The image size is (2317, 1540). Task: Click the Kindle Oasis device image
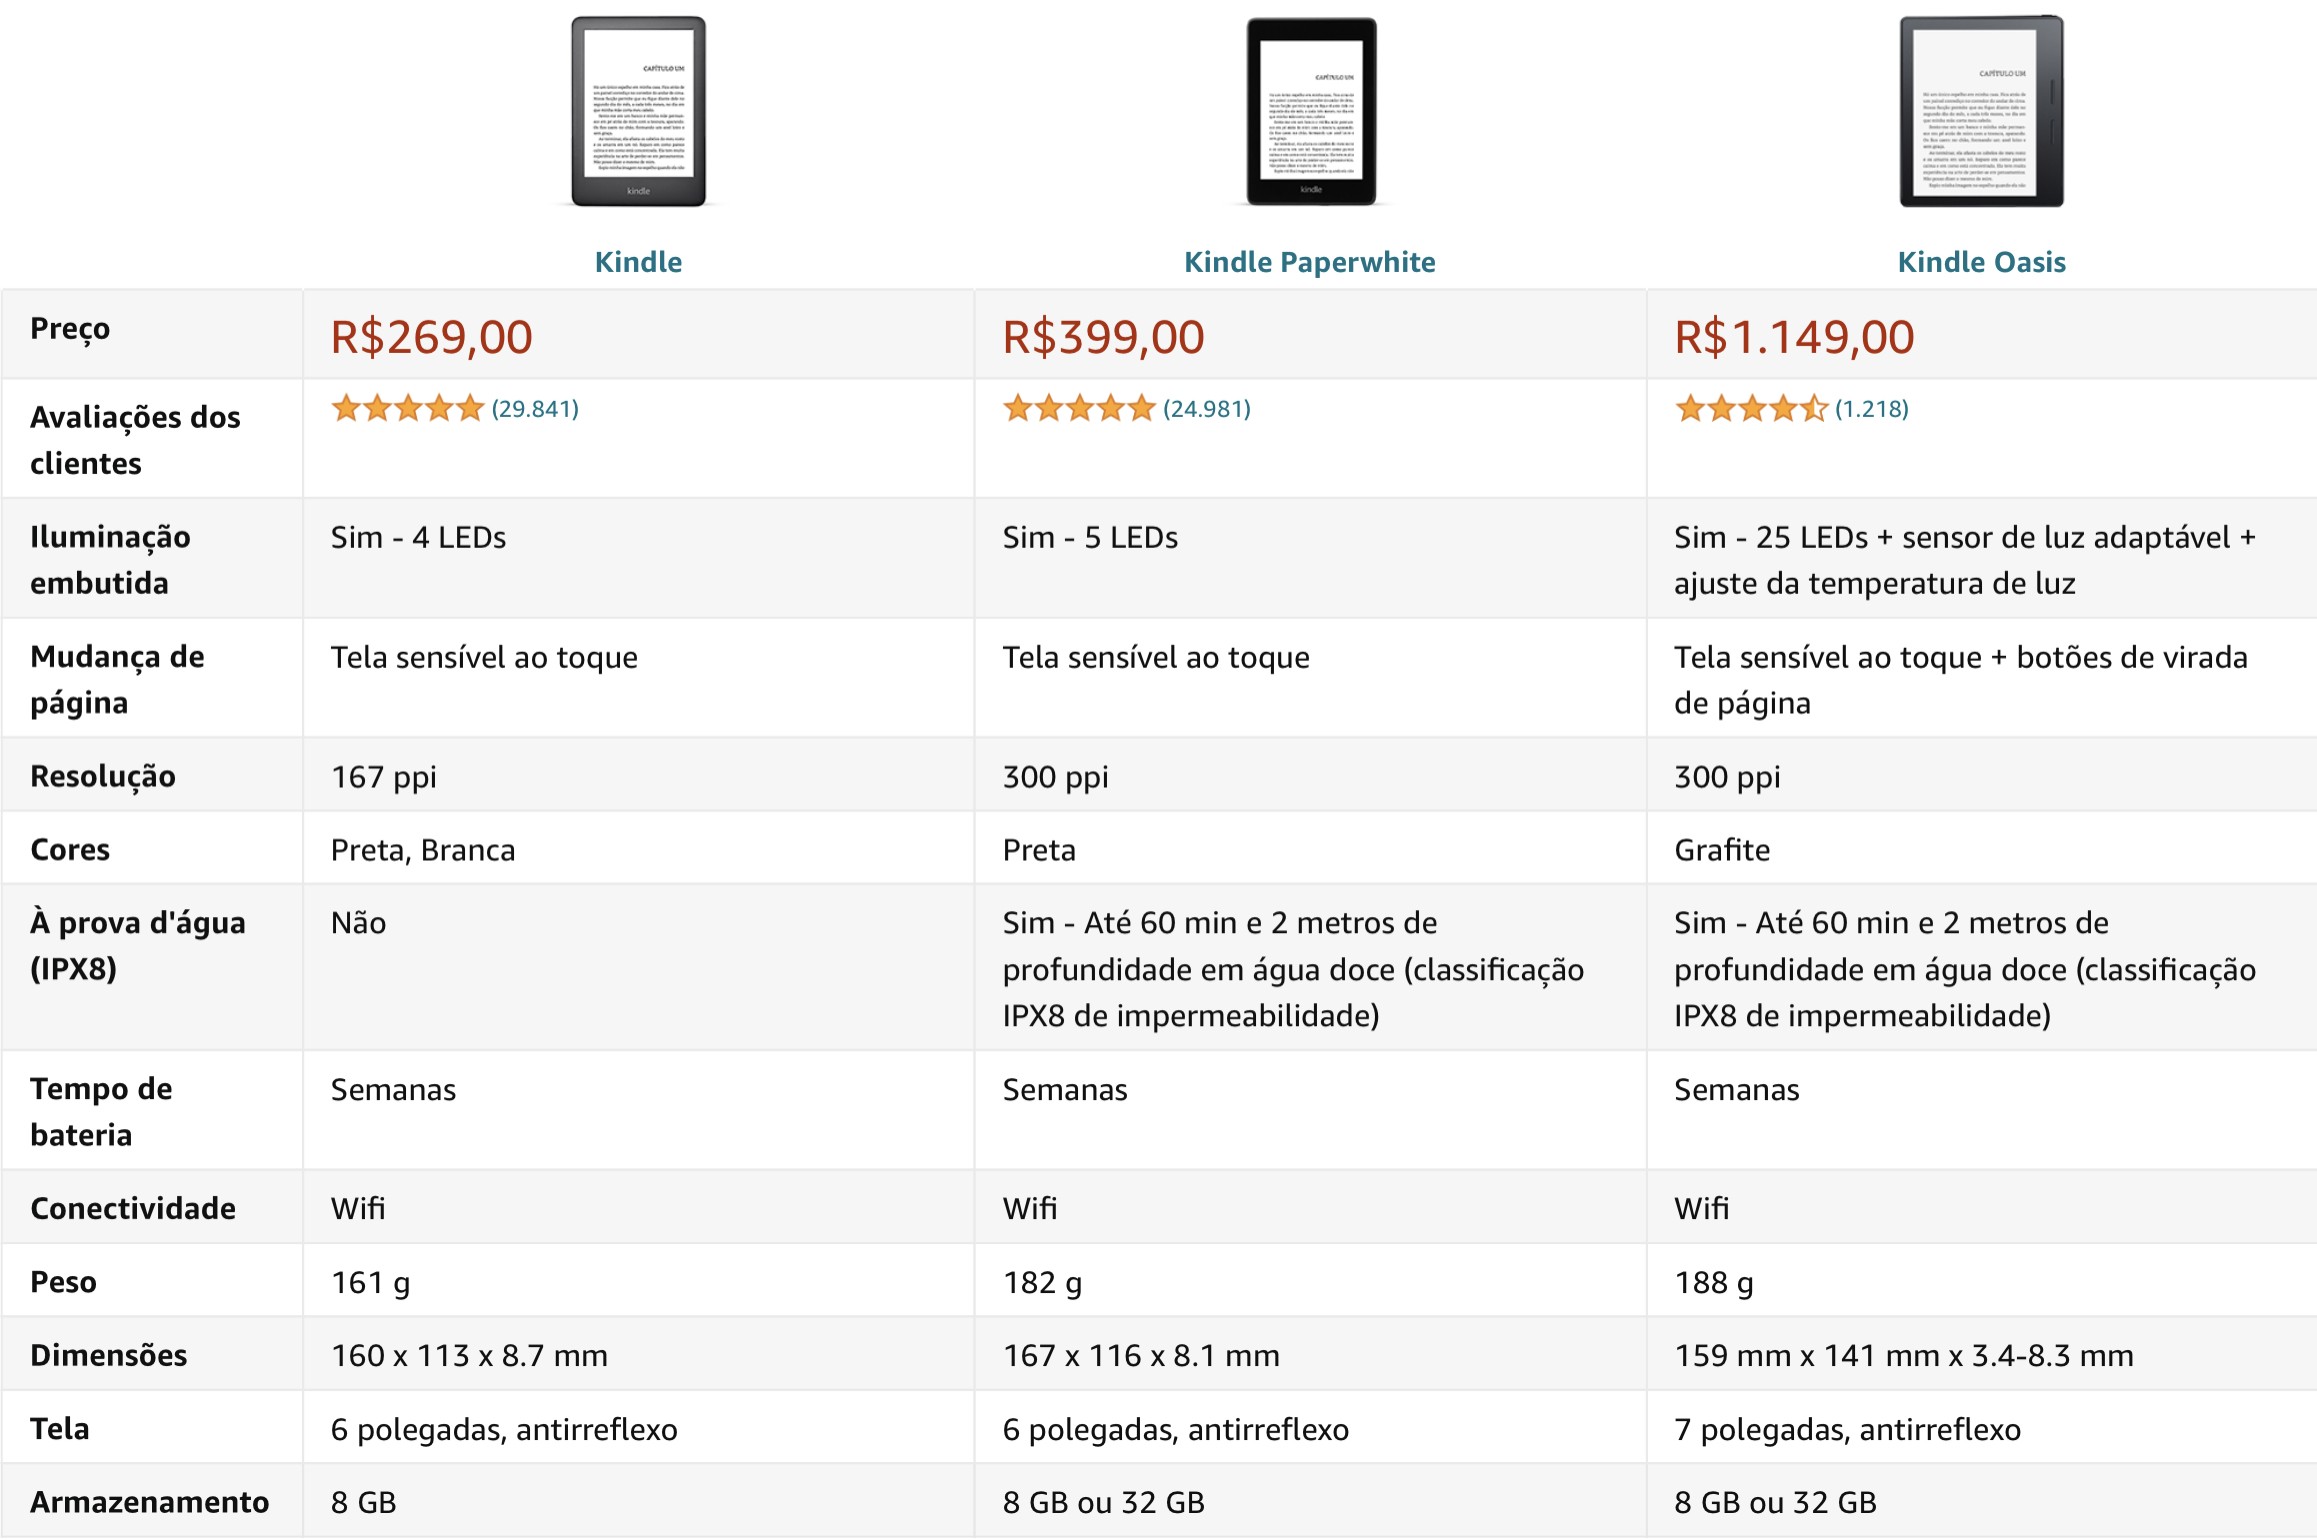(x=1981, y=111)
